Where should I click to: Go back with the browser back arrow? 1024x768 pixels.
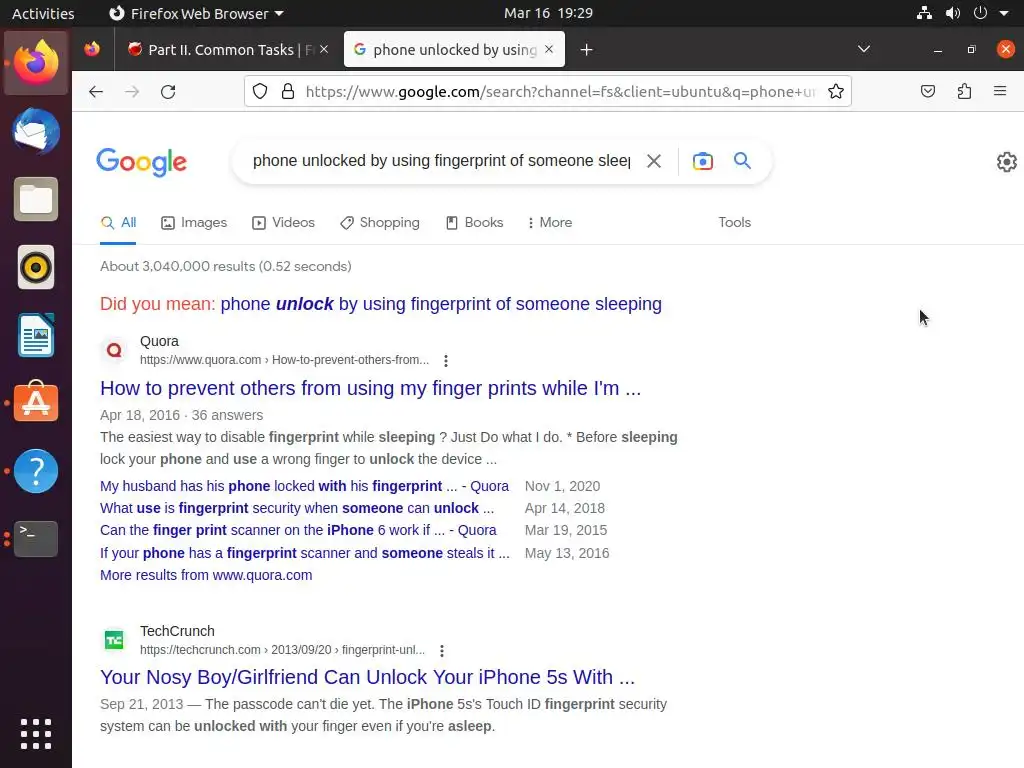96,91
